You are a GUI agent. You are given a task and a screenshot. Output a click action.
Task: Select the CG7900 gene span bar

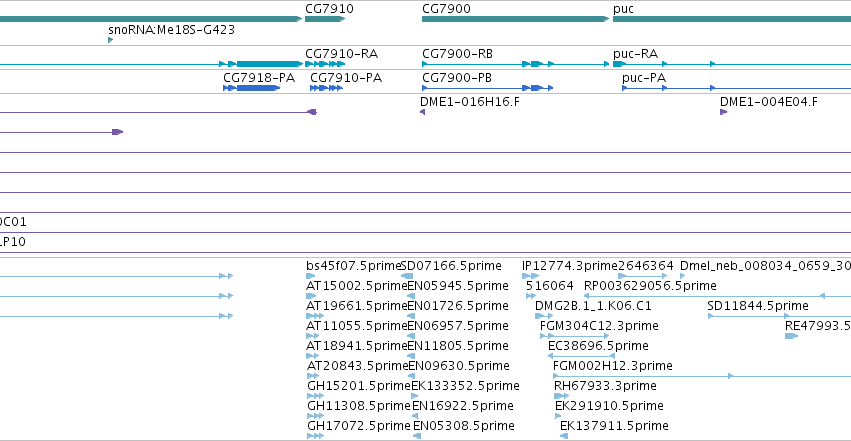515,19
